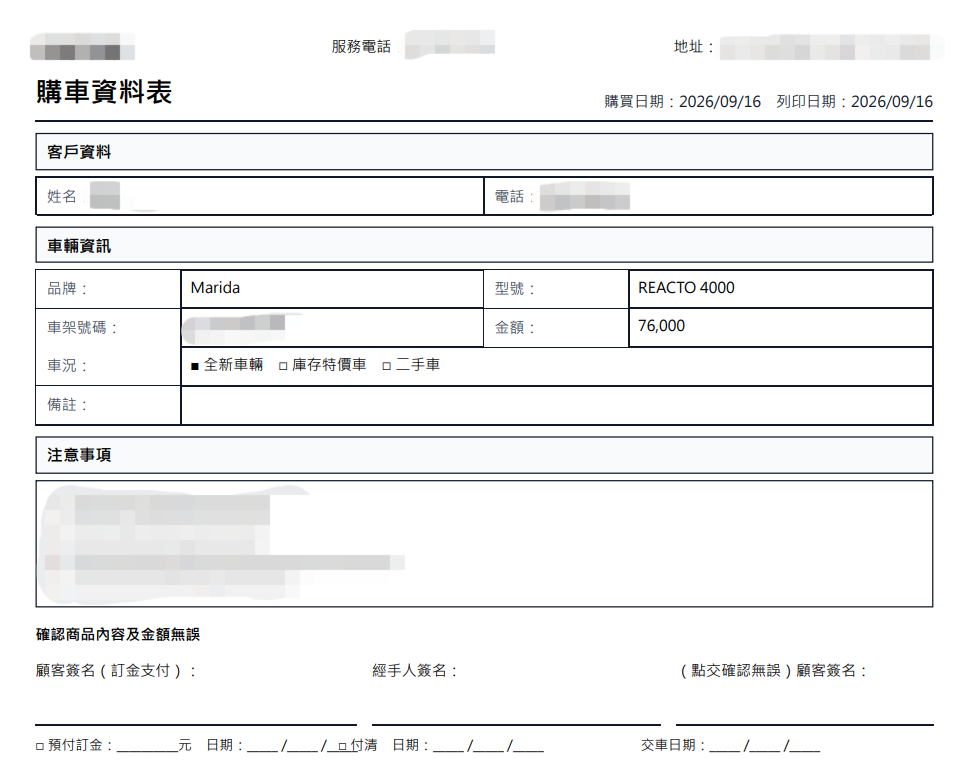Click the 列印日期 2026/09/16 text

click(x=855, y=102)
